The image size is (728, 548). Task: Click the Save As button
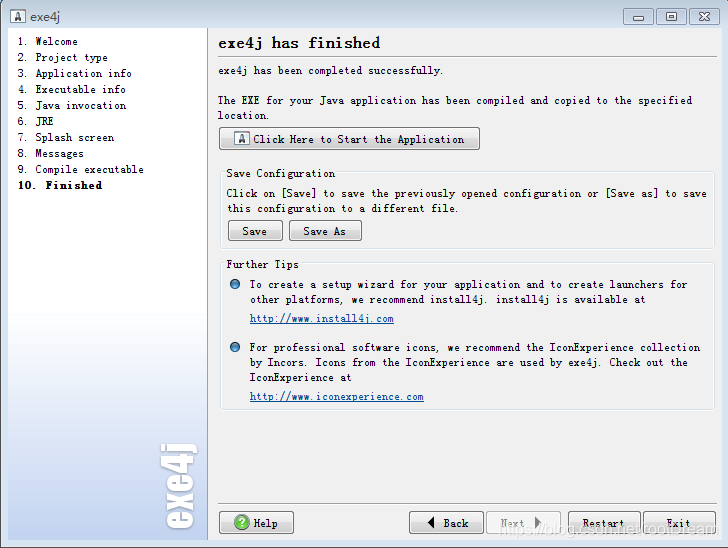click(x=325, y=231)
